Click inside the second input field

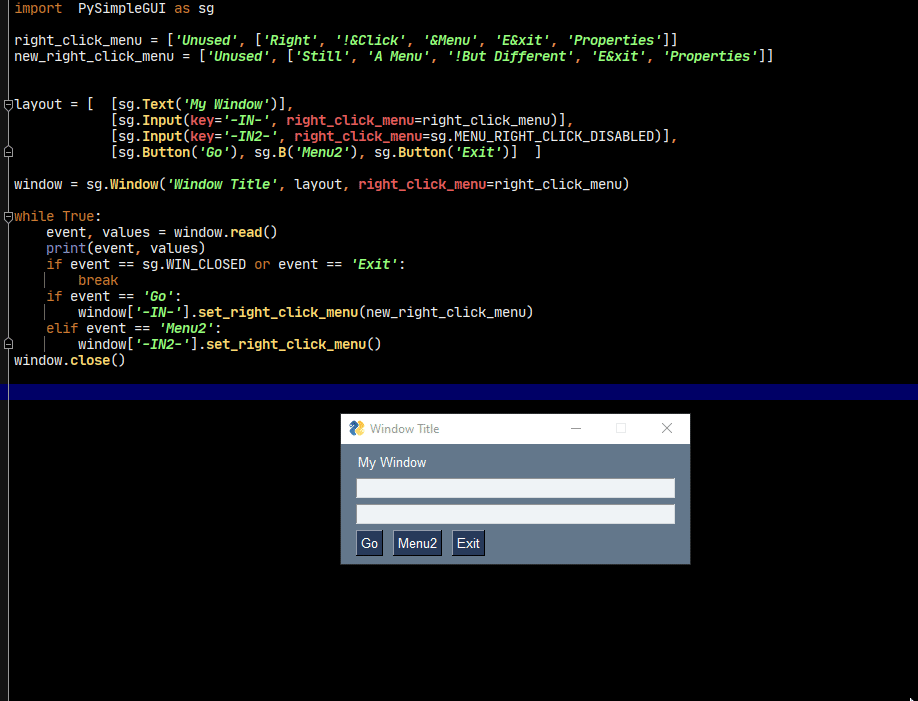click(515, 511)
